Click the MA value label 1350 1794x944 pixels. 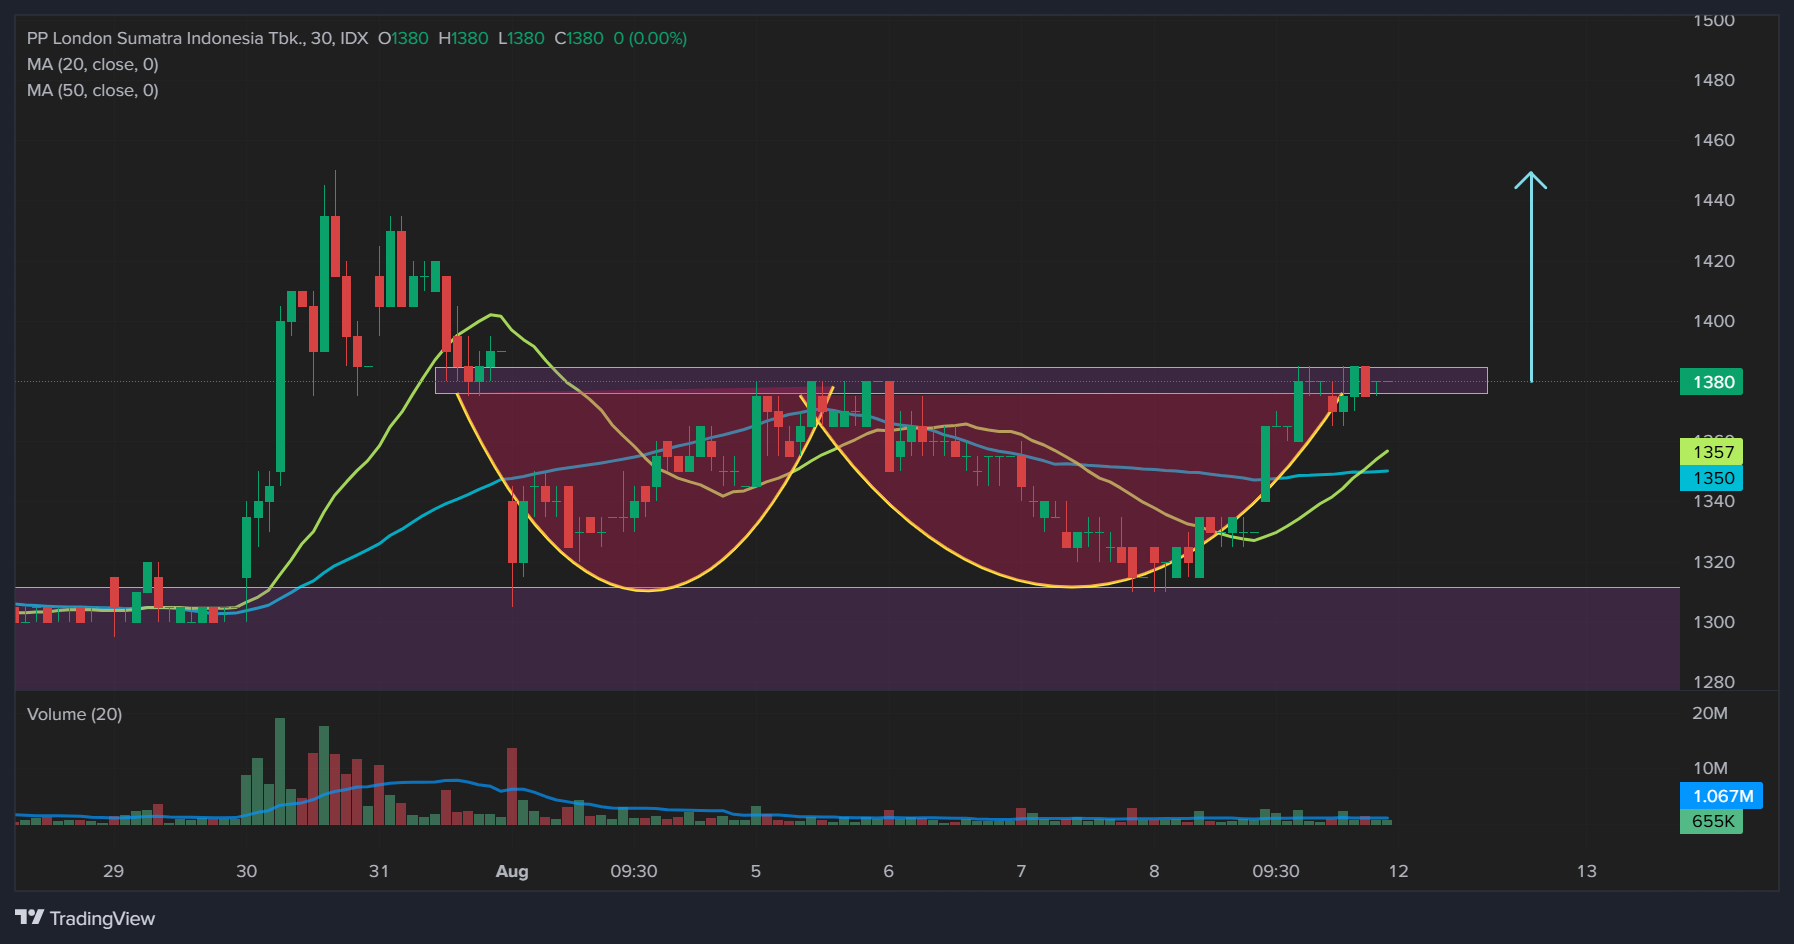[1713, 478]
